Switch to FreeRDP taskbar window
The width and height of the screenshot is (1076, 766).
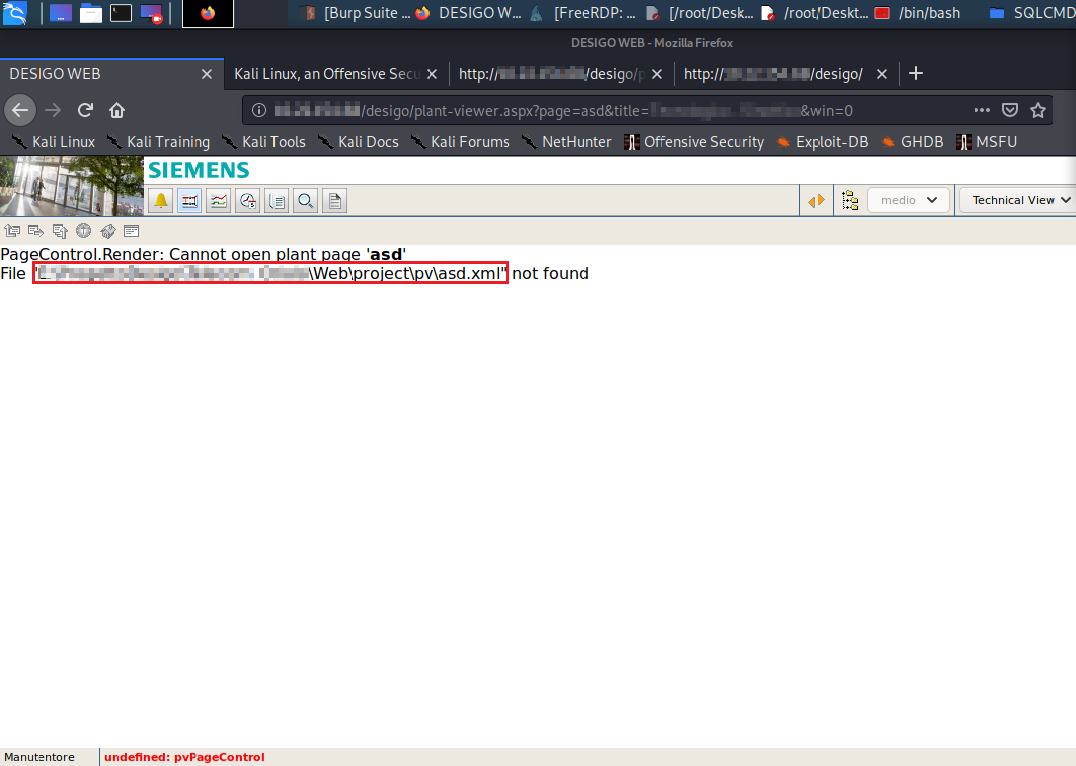[x=583, y=13]
